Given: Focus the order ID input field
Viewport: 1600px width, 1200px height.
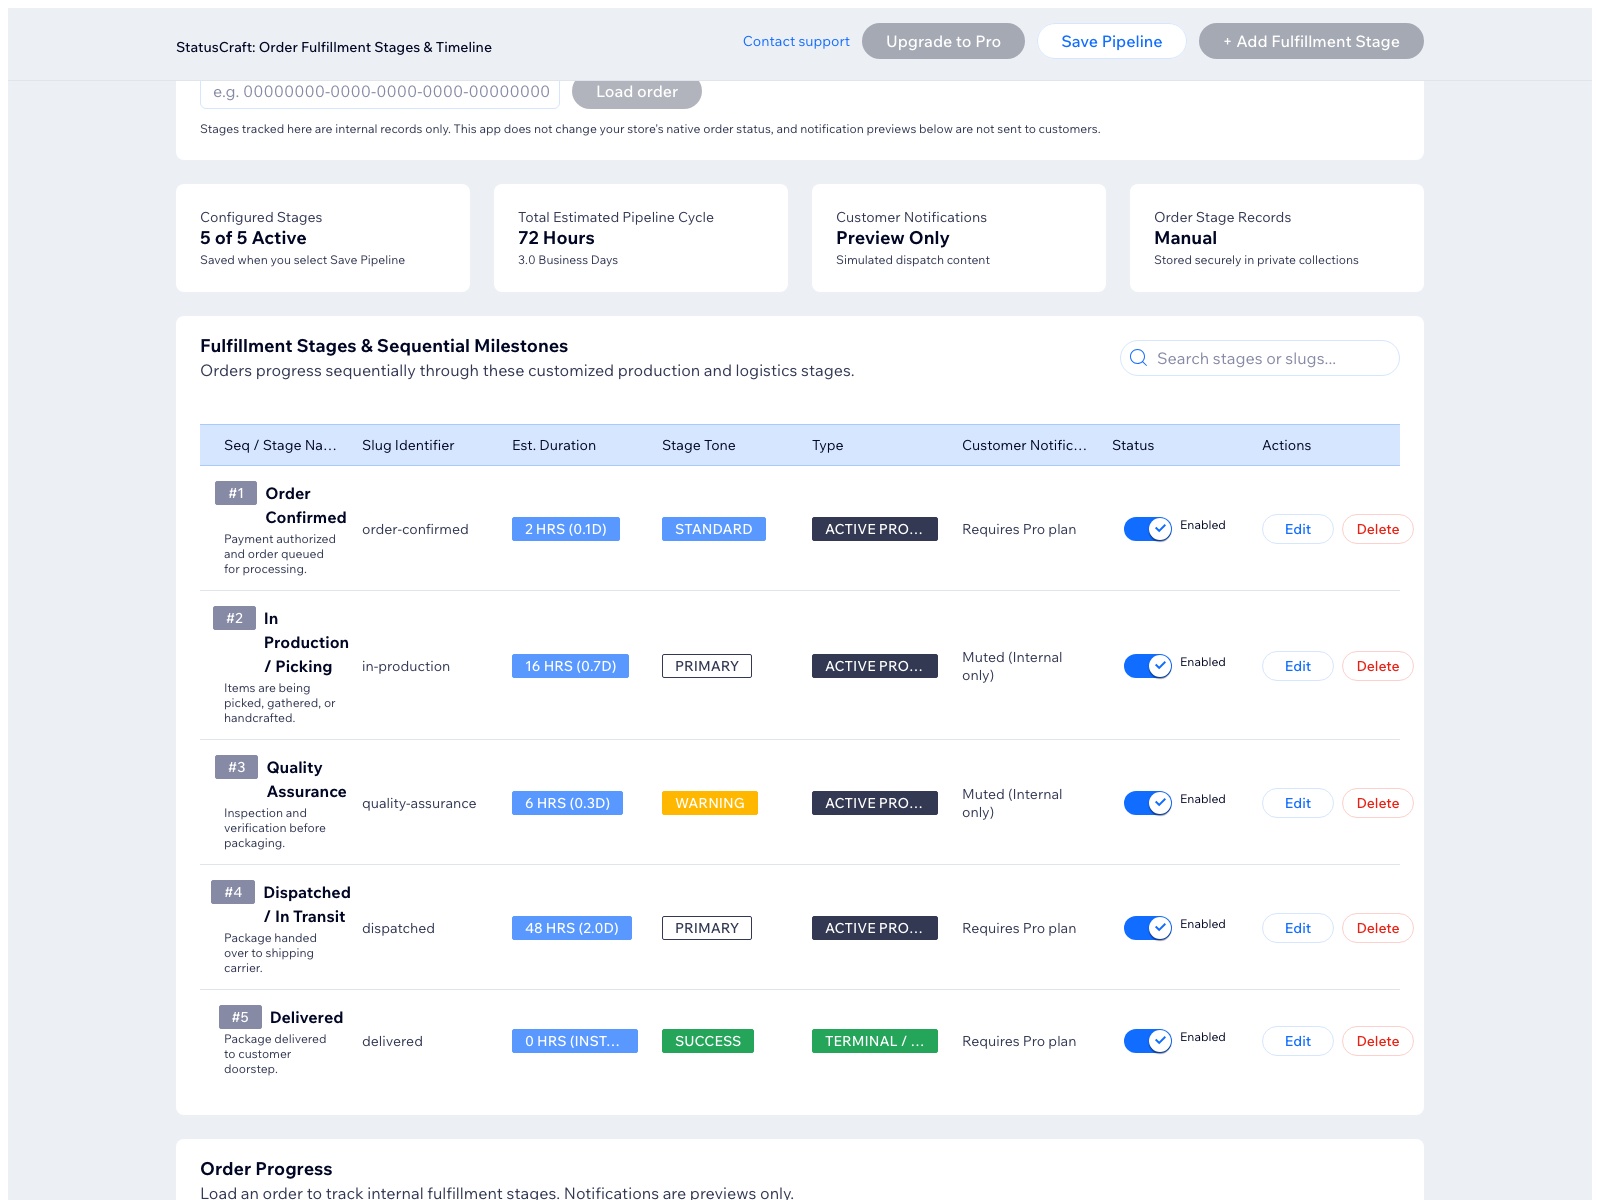Looking at the screenshot, I should click(380, 91).
